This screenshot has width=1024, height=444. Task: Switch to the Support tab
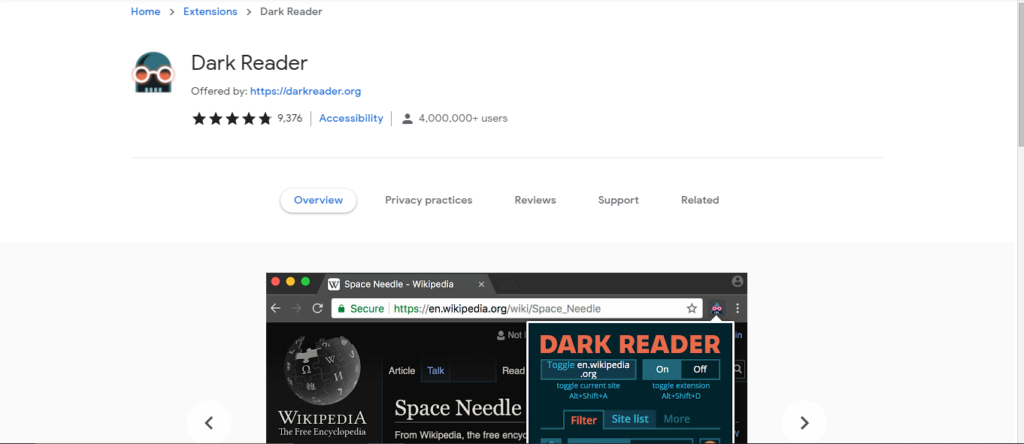click(x=618, y=200)
